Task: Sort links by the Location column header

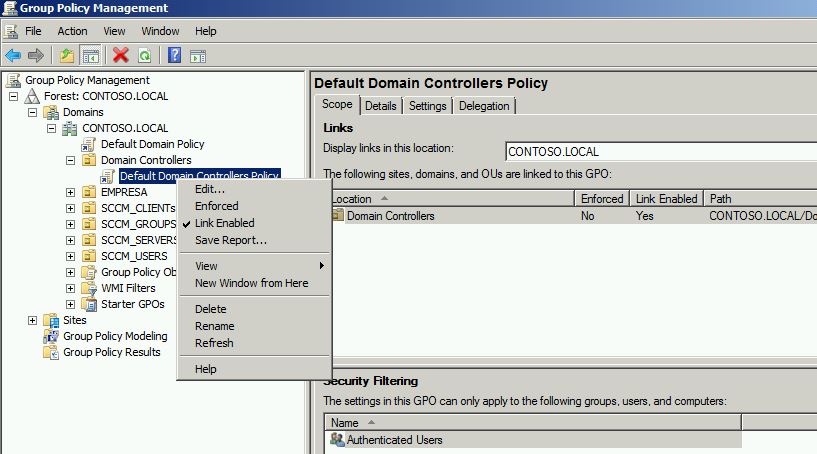Action: (450, 199)
